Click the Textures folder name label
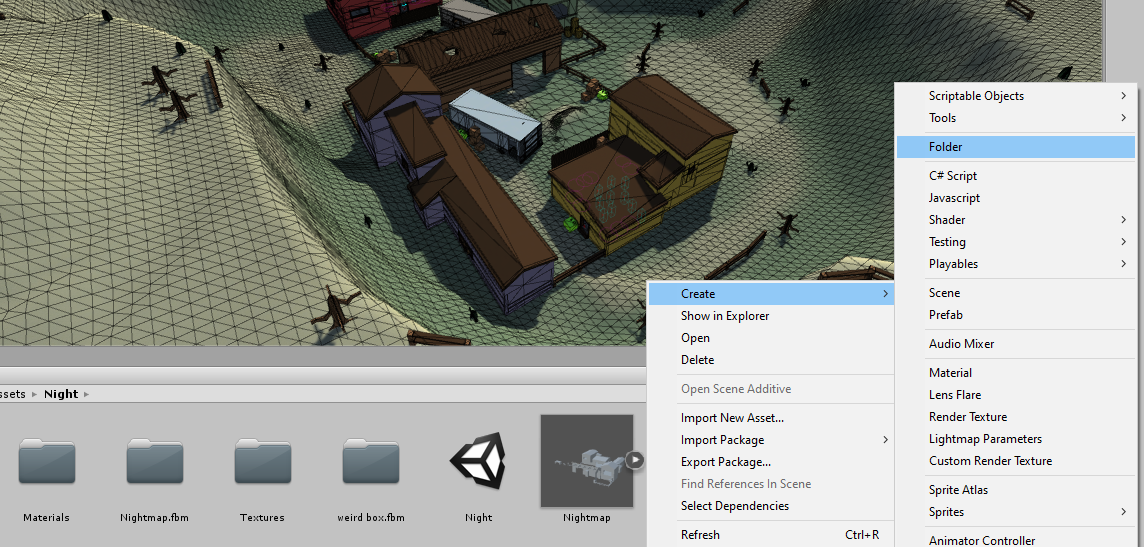 pos(263,518)
